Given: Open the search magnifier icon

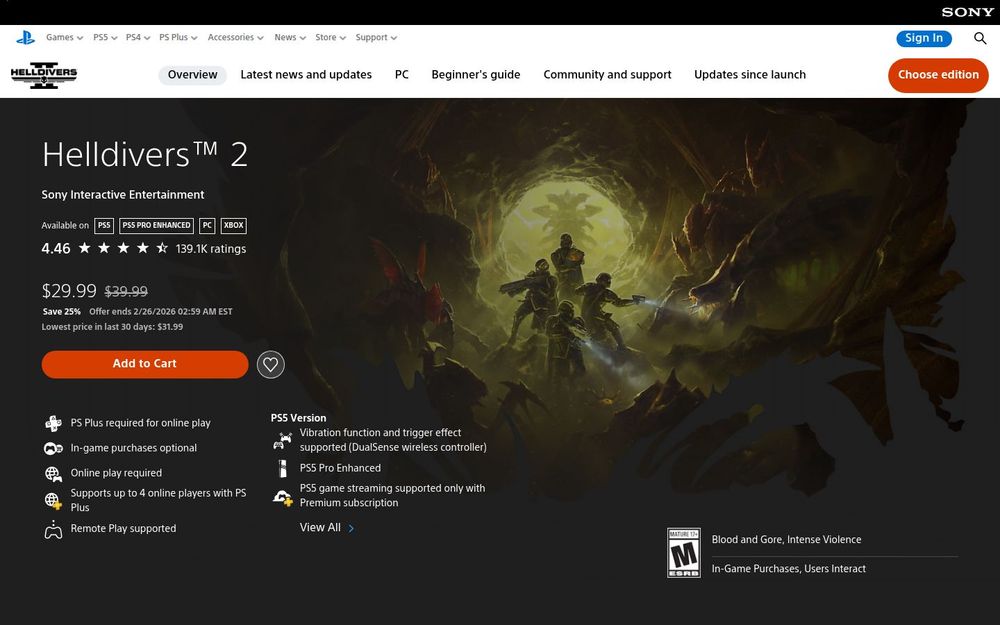Looking at the screenshot, I should (x=980, y=38).
